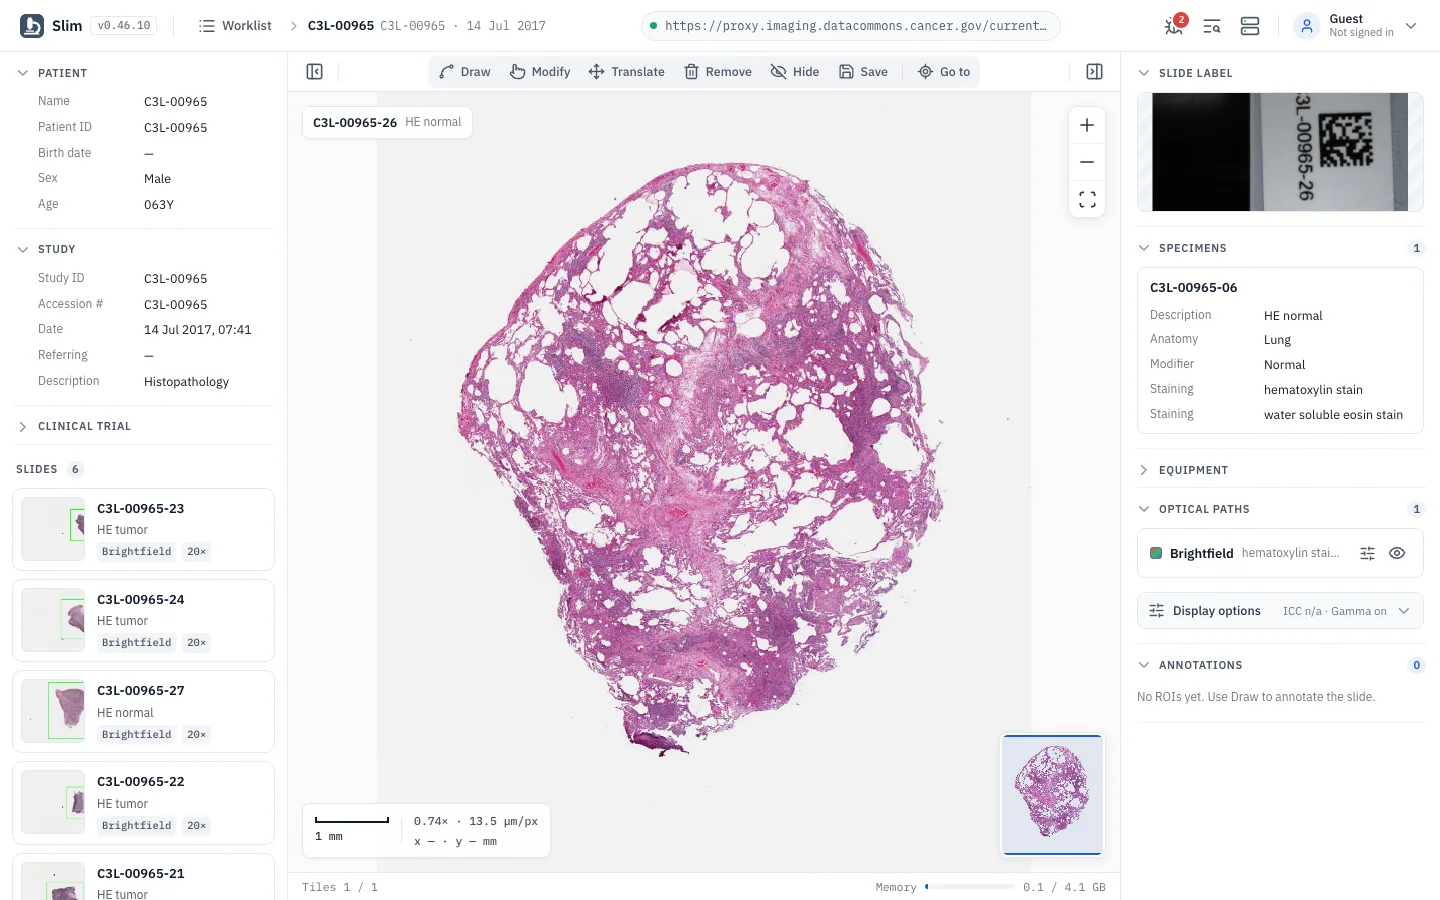Open the debug notifications icon with badge
Screen dimensions: 1440x900
1175,25
